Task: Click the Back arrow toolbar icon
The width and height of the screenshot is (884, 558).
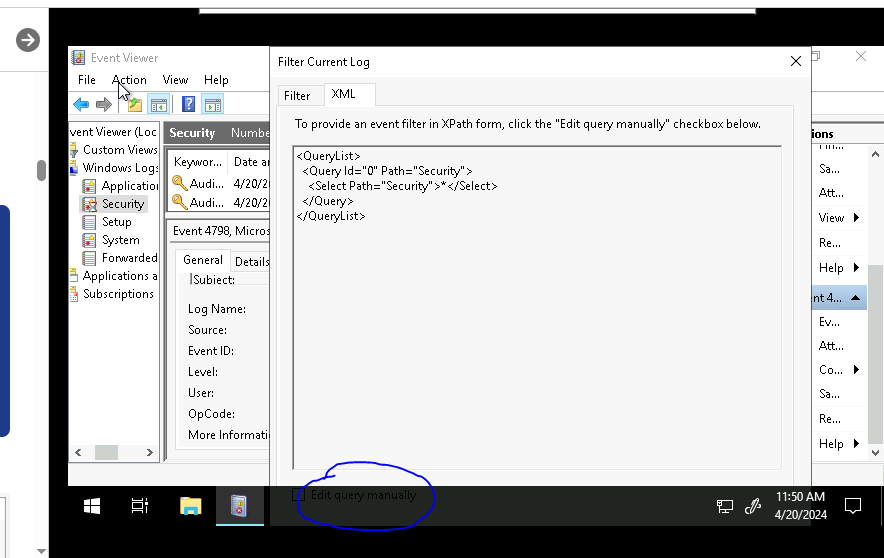Action: point(81,105)
